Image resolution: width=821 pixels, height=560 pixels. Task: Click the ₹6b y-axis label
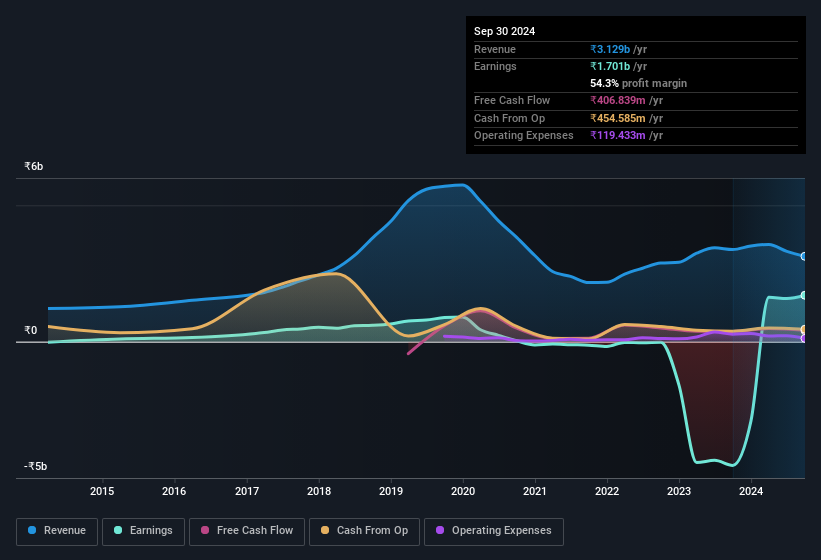(34, 166)
